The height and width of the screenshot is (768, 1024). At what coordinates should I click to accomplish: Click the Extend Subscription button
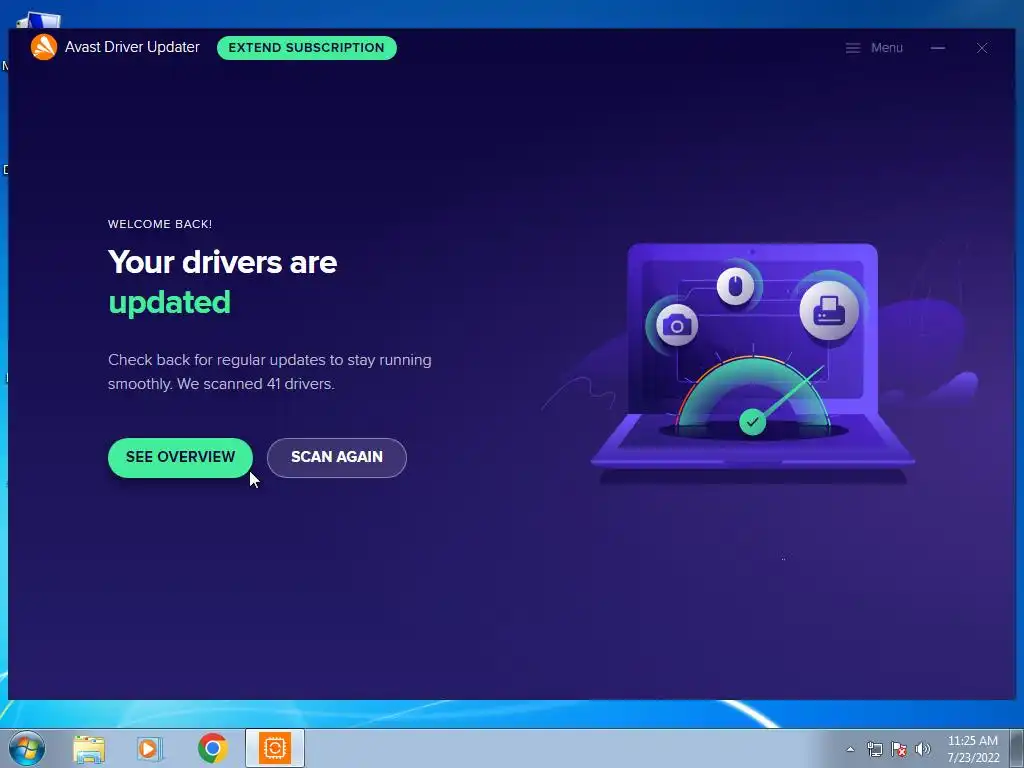tap(306, 48)
